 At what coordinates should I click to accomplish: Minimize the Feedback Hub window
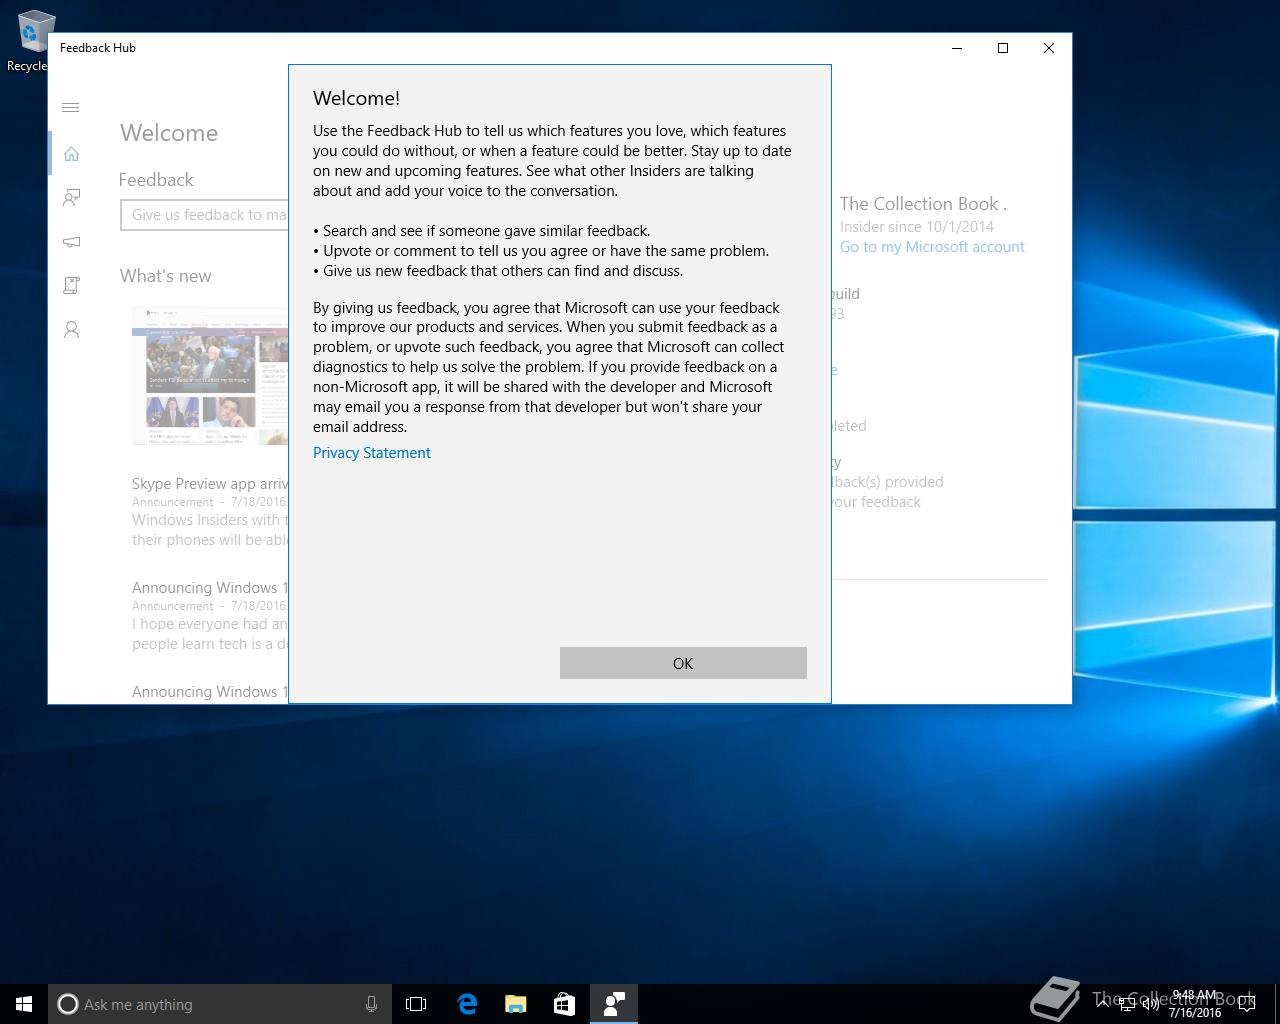click(957, 48)
